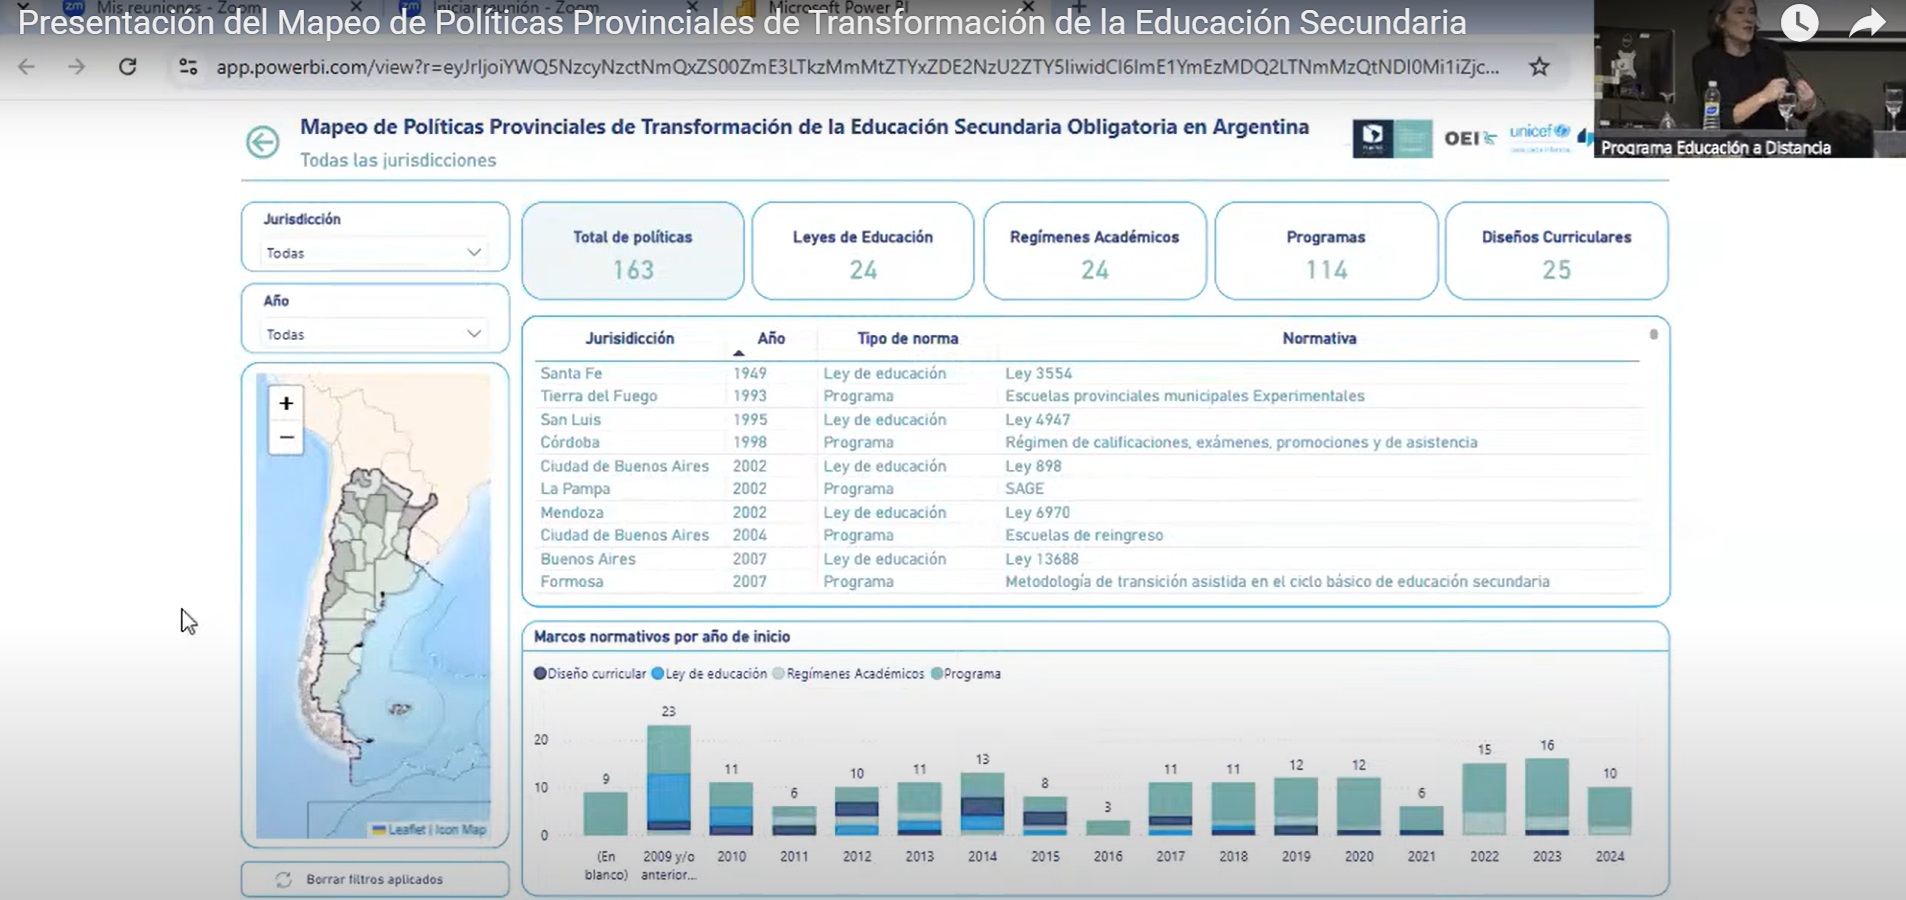
Task: Click the Diseño curricular legend swatch
Action: pos(540,673)
